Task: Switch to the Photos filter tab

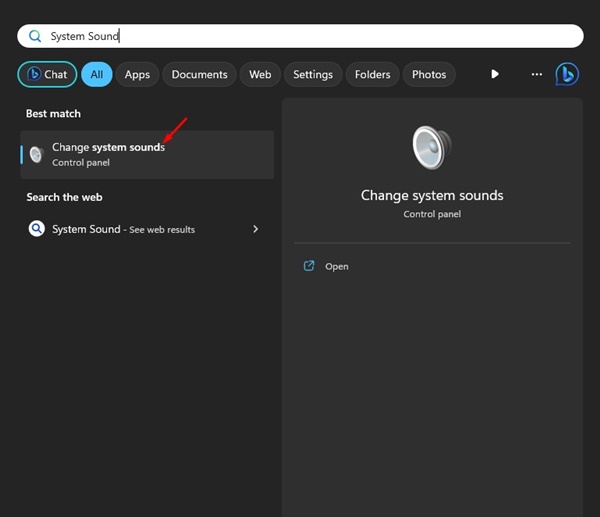Action: click(429, 74)
